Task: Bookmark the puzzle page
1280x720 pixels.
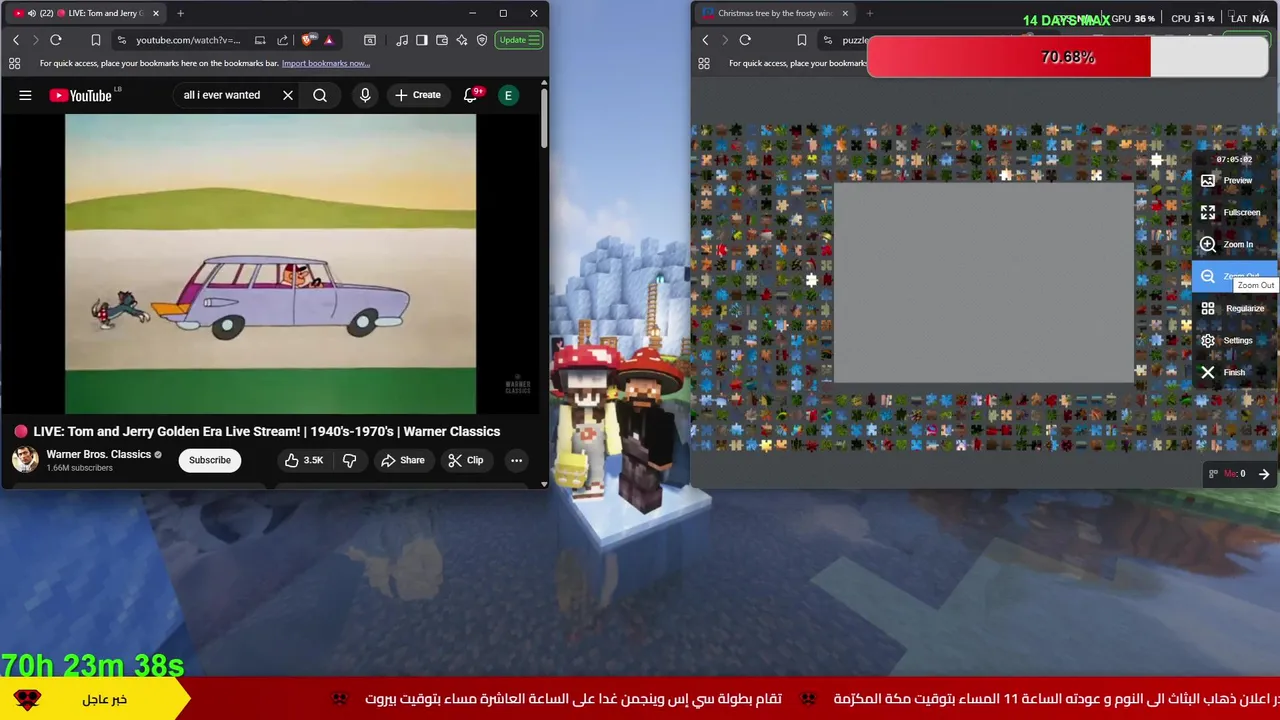Action: (x=802, y=40)
